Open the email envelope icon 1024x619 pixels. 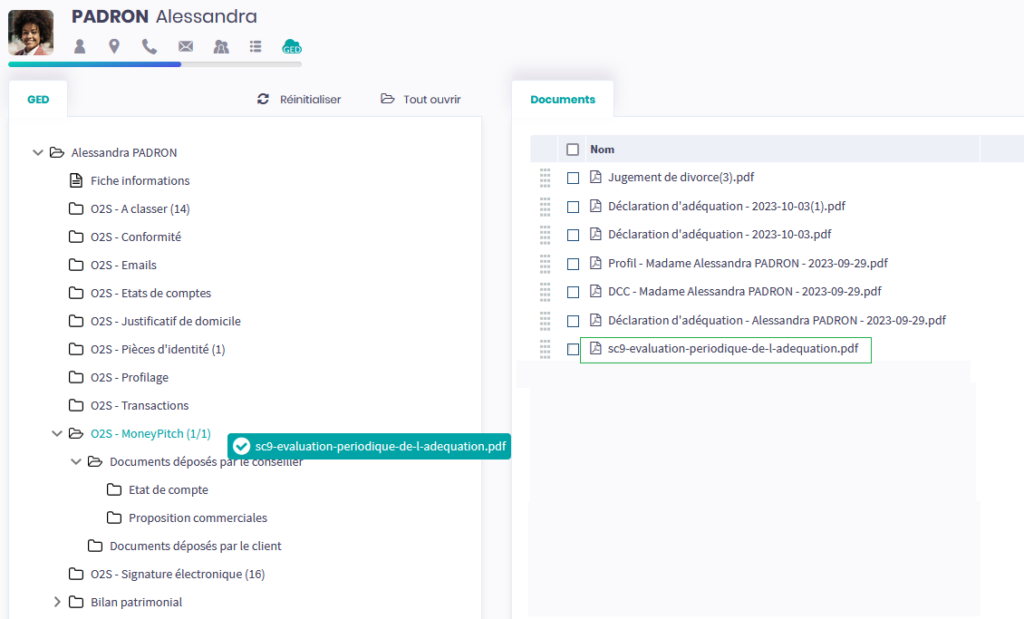(185, 46)
